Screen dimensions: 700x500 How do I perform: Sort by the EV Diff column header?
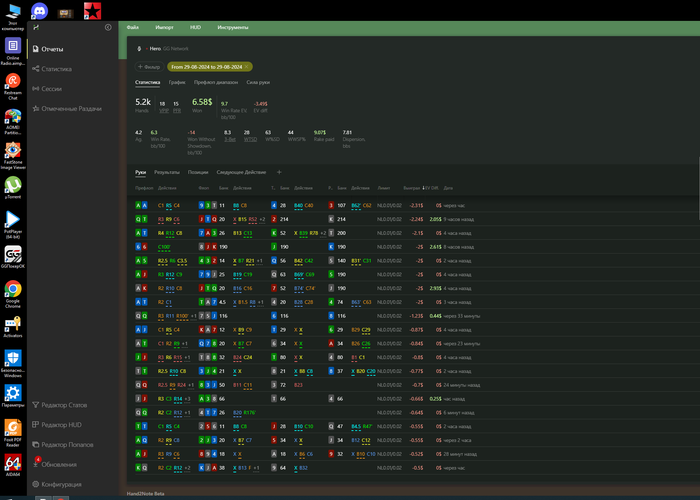[431, 188]
